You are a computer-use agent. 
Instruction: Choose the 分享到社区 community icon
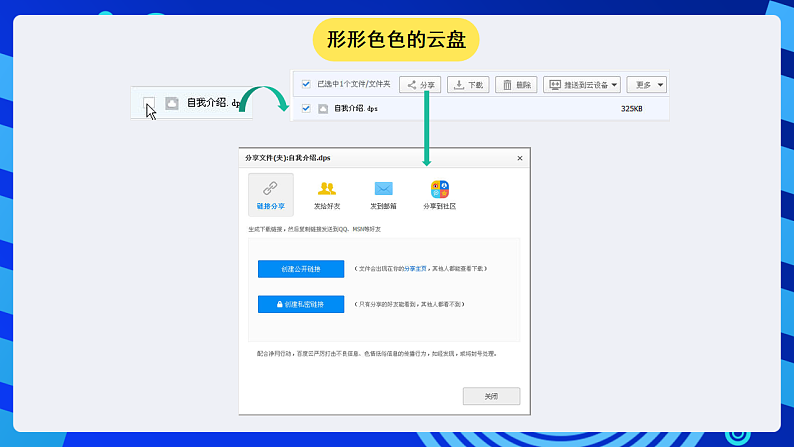(439, 195)
